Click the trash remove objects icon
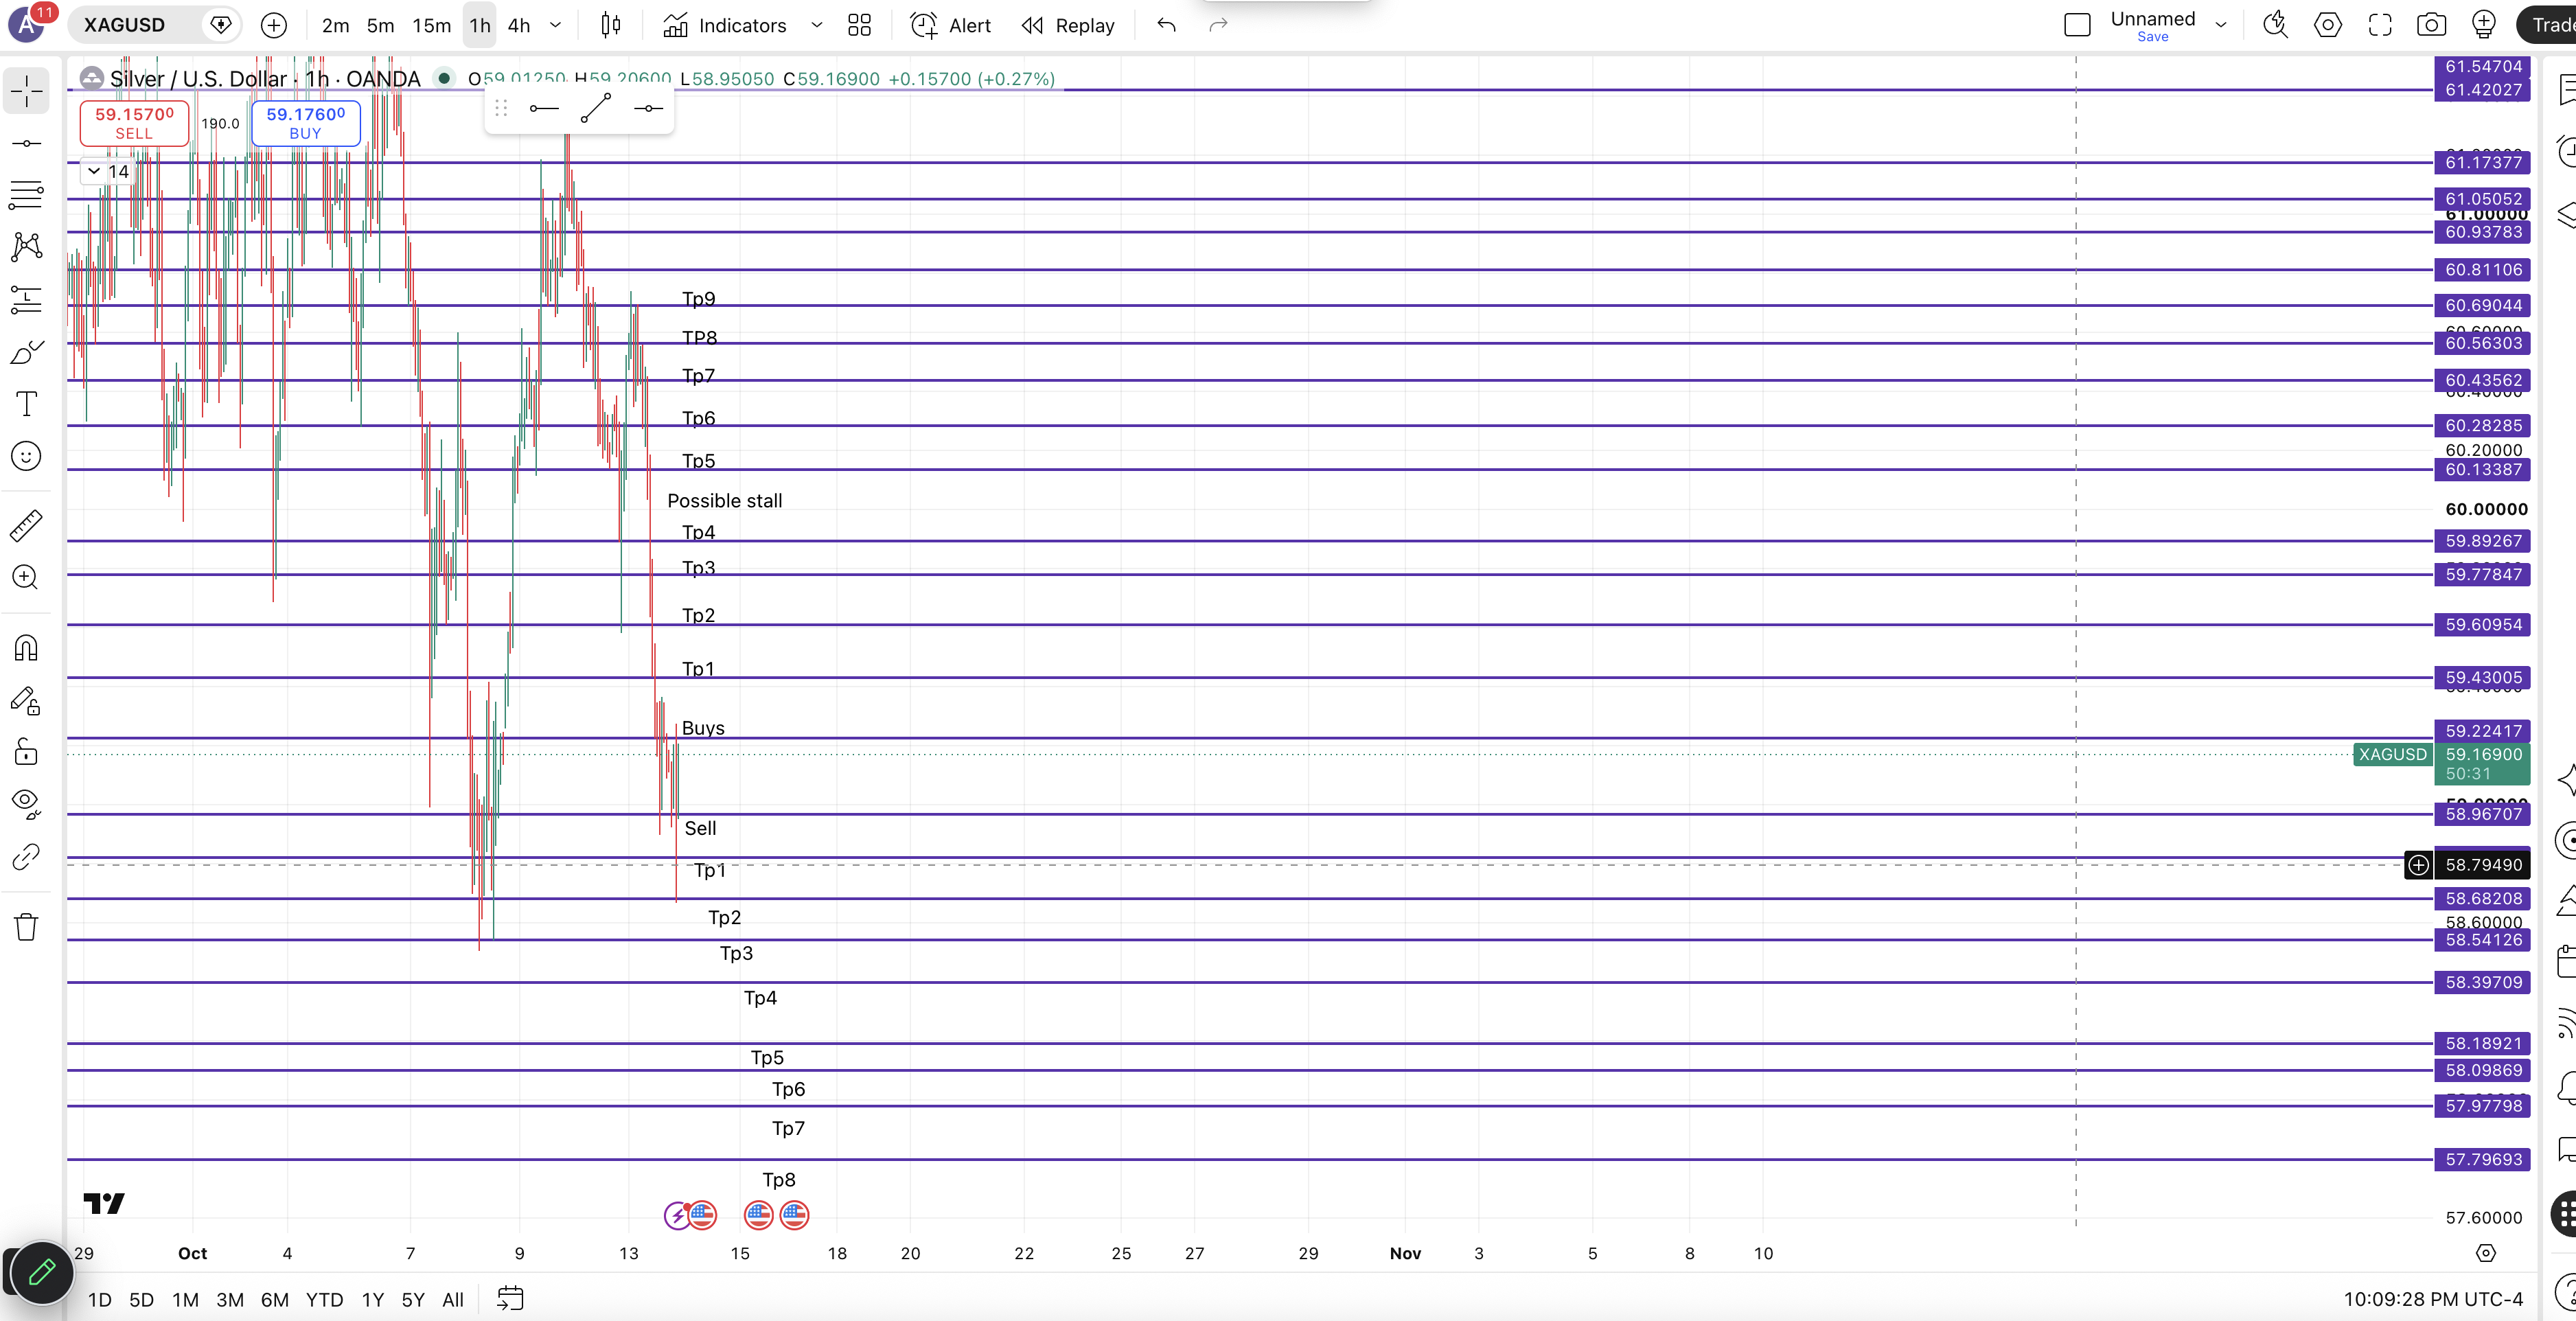 pyautogui.click(x=27, y=927)
